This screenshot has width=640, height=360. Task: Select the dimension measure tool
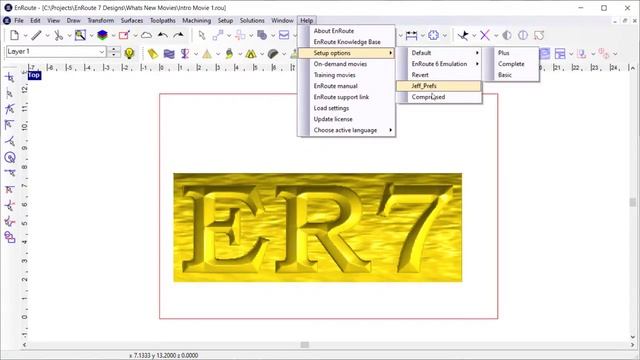[411, 36]
